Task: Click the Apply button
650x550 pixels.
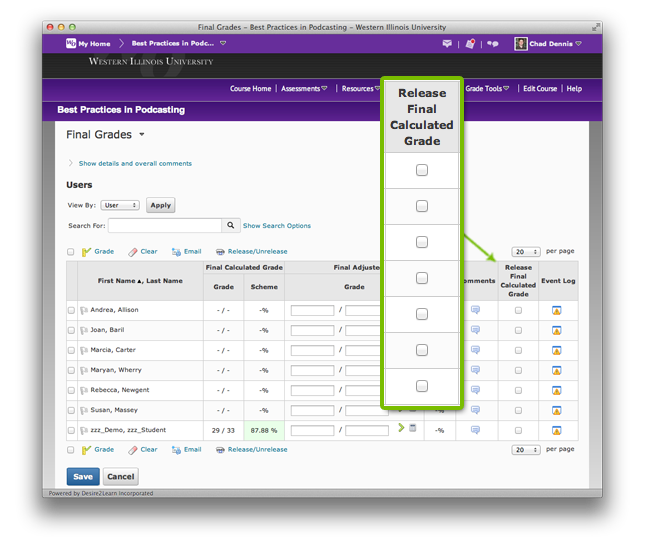Action: pyautogui.click(x=160, y=205)
